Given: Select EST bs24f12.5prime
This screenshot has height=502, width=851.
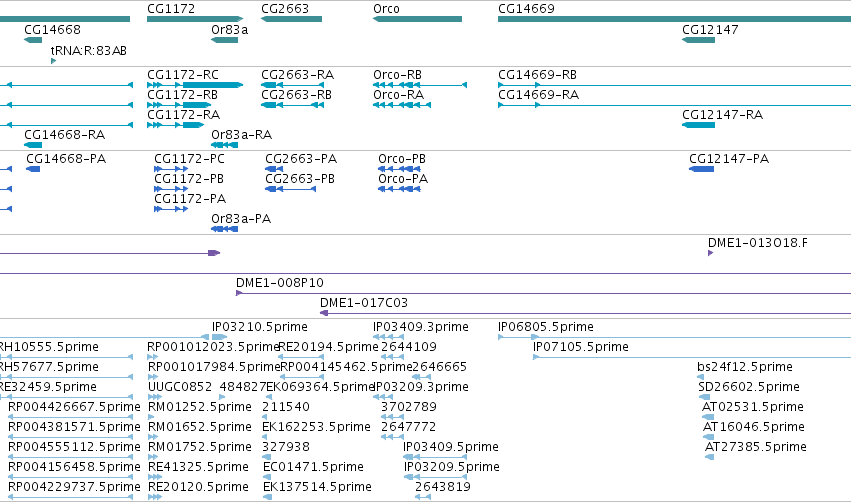Looking at the screenshot, I should click(745, 367).
